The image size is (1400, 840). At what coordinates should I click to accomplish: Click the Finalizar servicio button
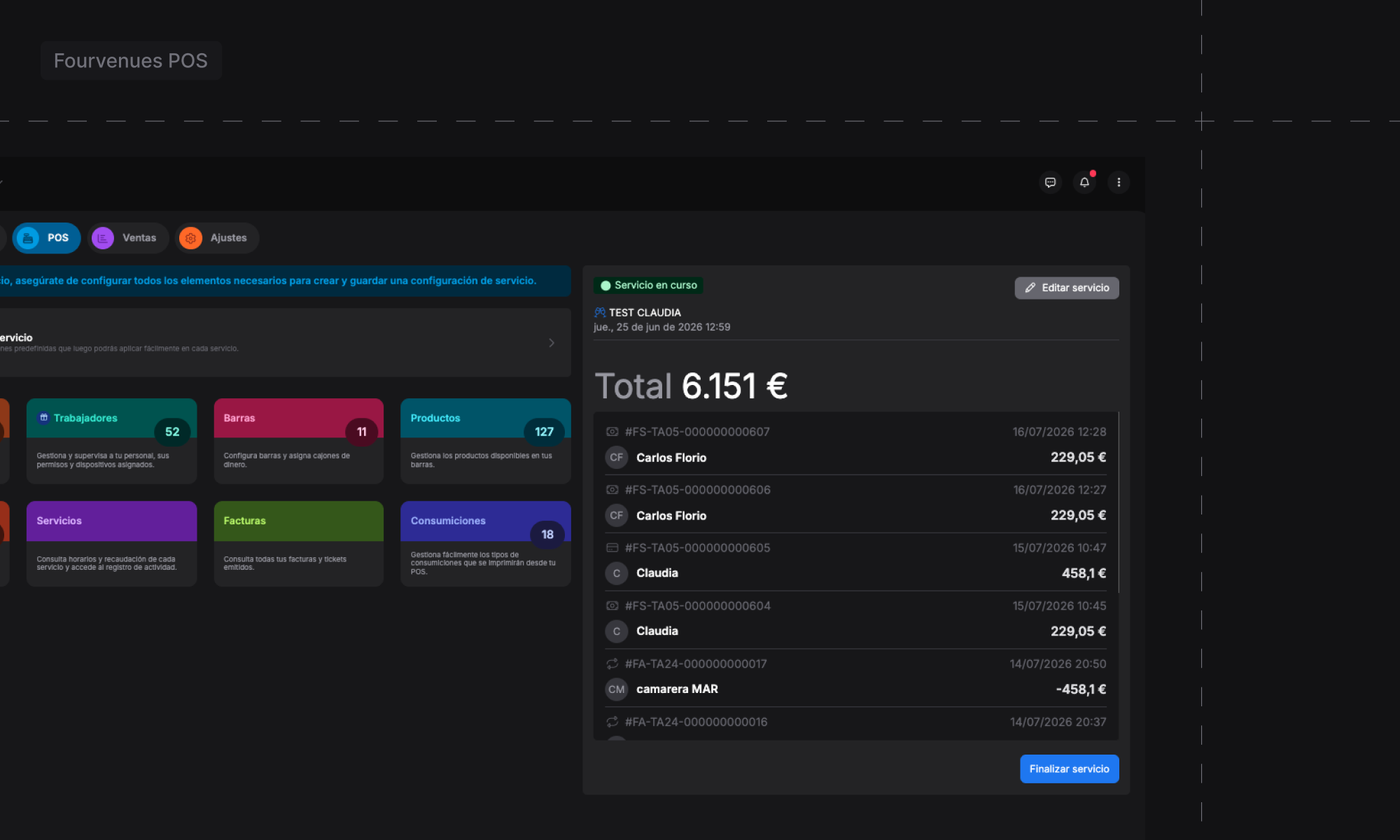point(1069,769)
